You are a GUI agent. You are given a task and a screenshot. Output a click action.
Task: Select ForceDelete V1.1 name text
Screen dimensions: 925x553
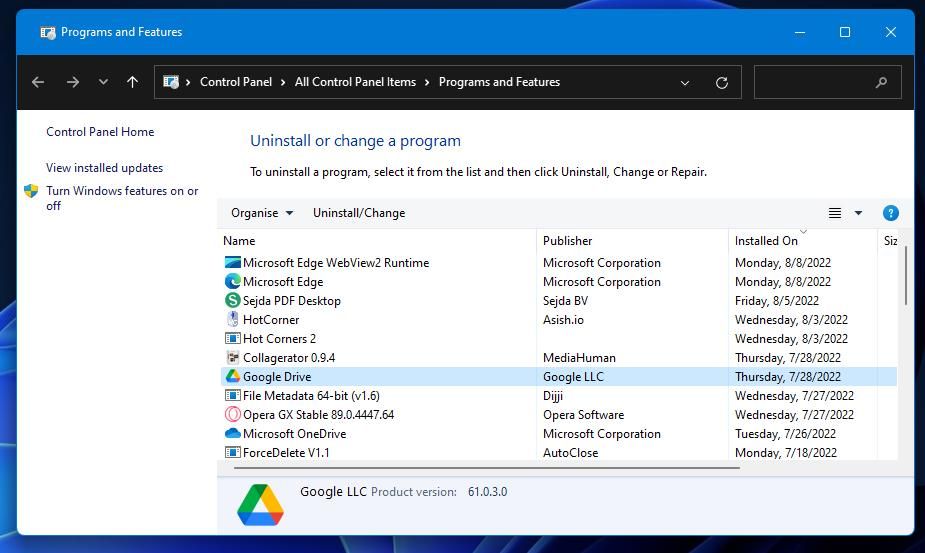[x=286, y=453]
